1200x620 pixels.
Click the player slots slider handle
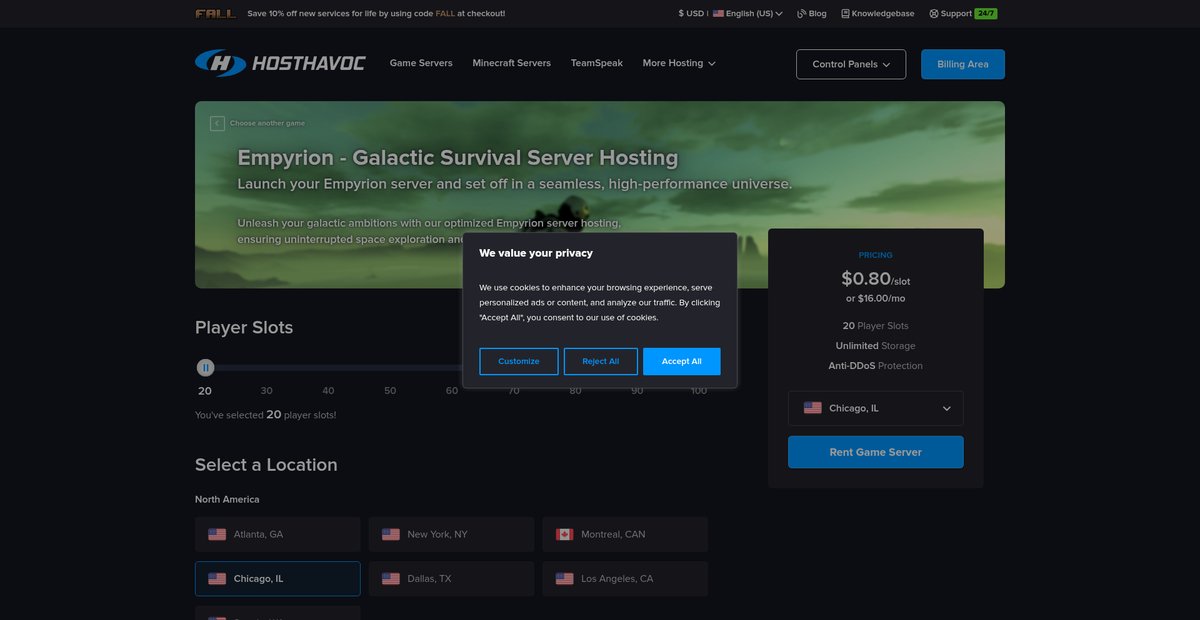205,368
